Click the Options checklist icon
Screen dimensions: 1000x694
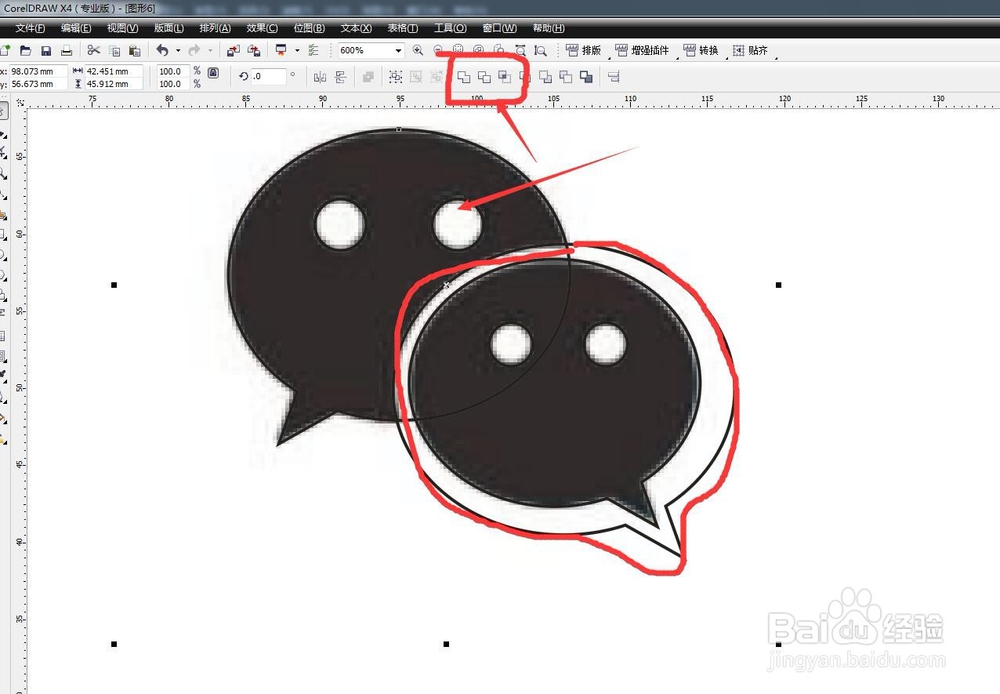click(313, 50)
